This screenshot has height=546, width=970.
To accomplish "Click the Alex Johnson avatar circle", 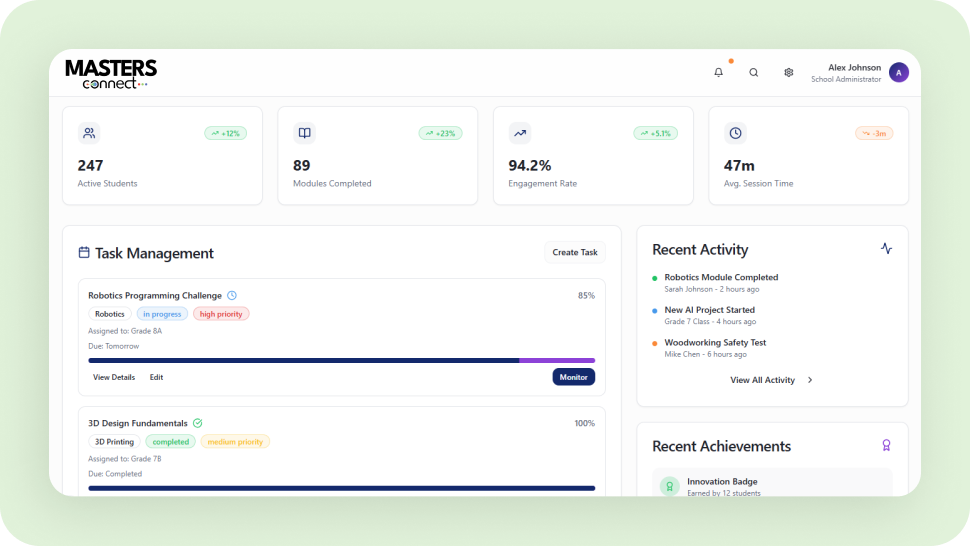I will tap(898, 72).
